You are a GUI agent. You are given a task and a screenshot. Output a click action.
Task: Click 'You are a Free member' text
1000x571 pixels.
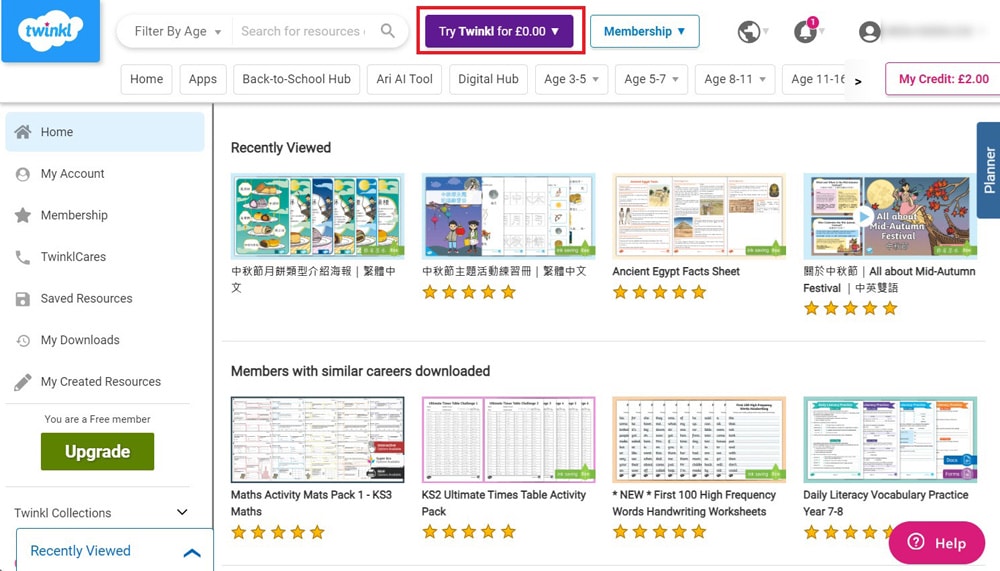[x=98, y=419]
